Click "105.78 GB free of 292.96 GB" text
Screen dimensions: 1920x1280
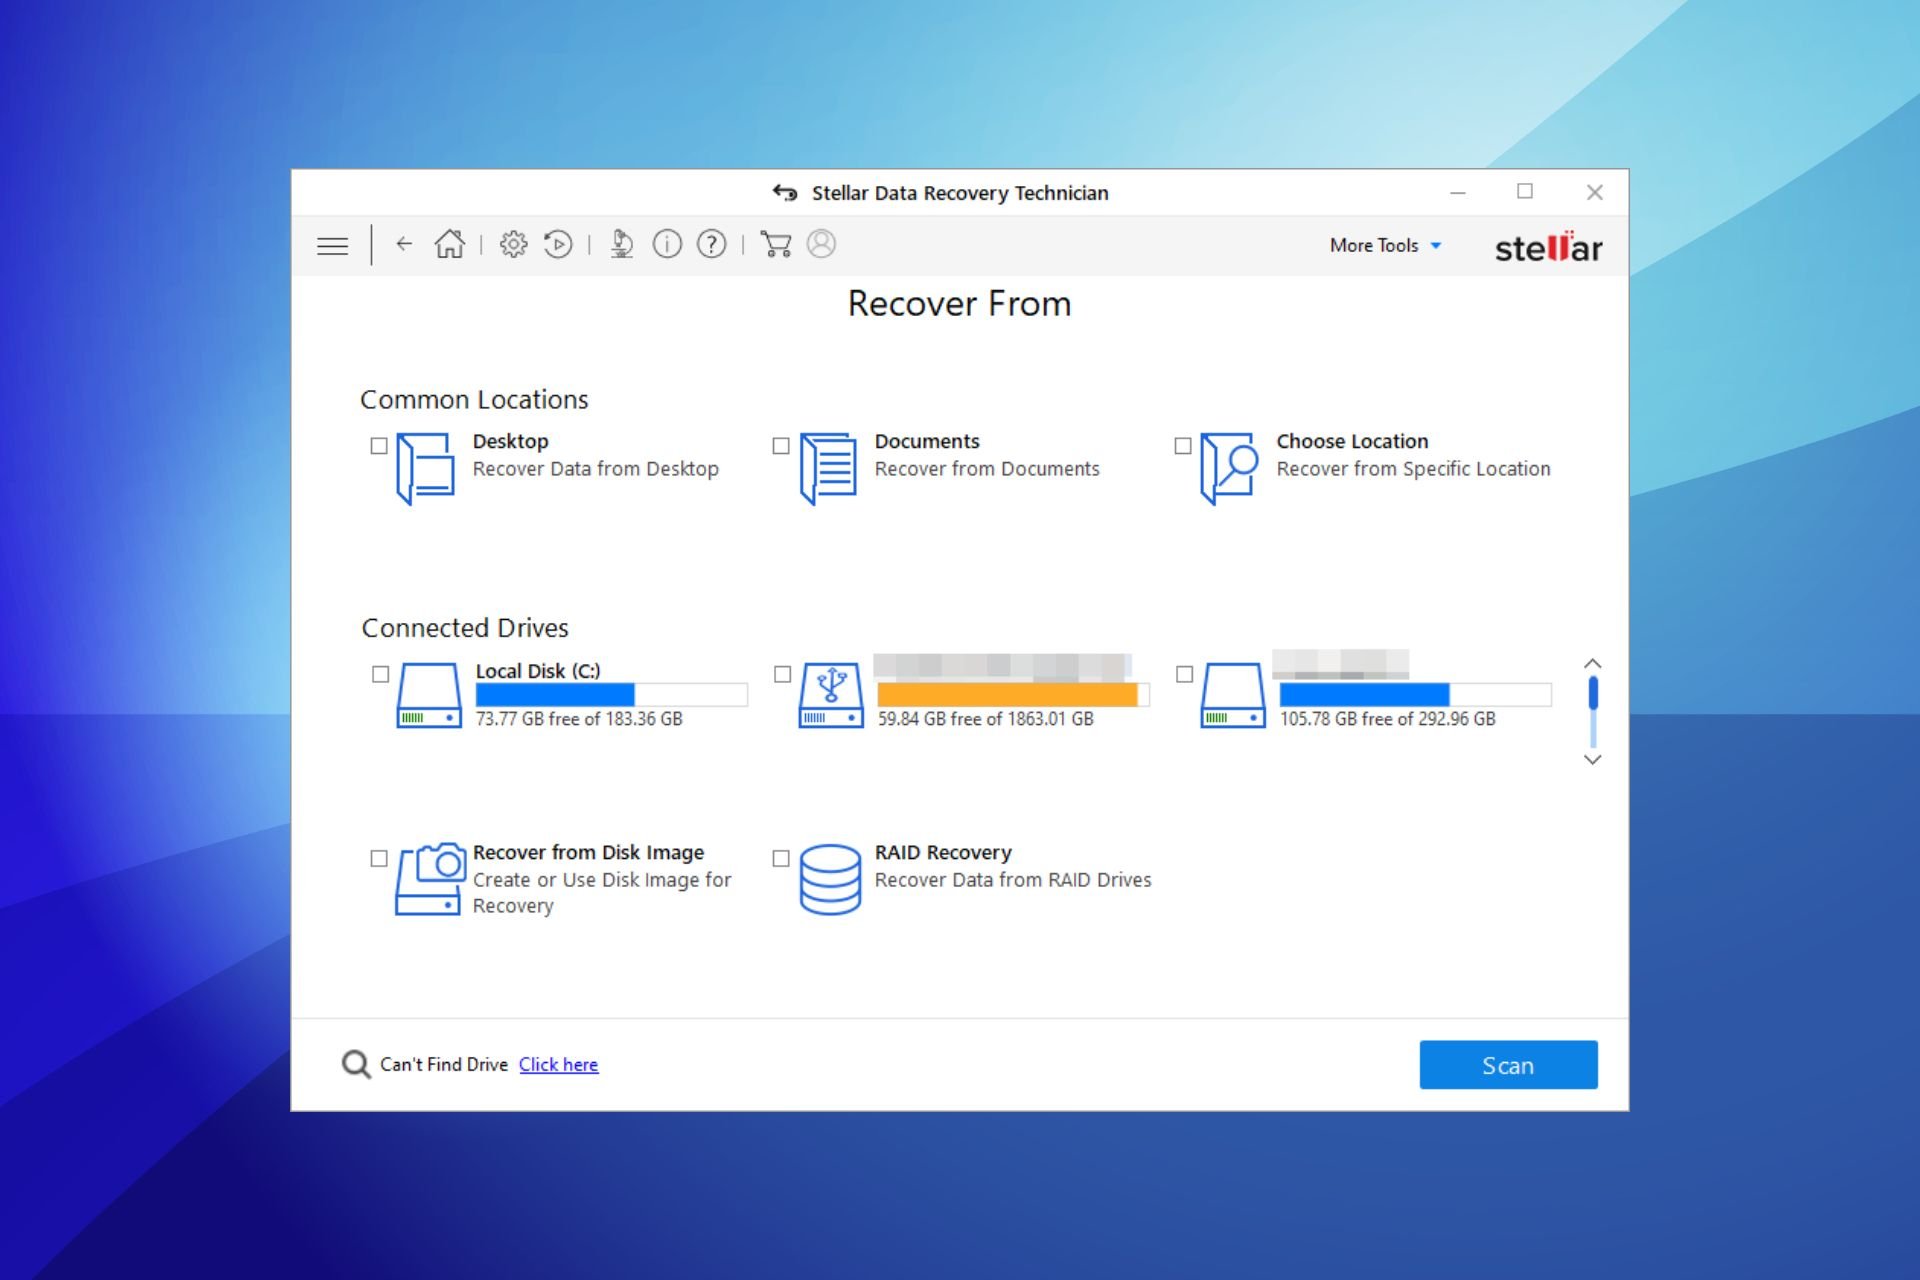(x=1388, y=718)
